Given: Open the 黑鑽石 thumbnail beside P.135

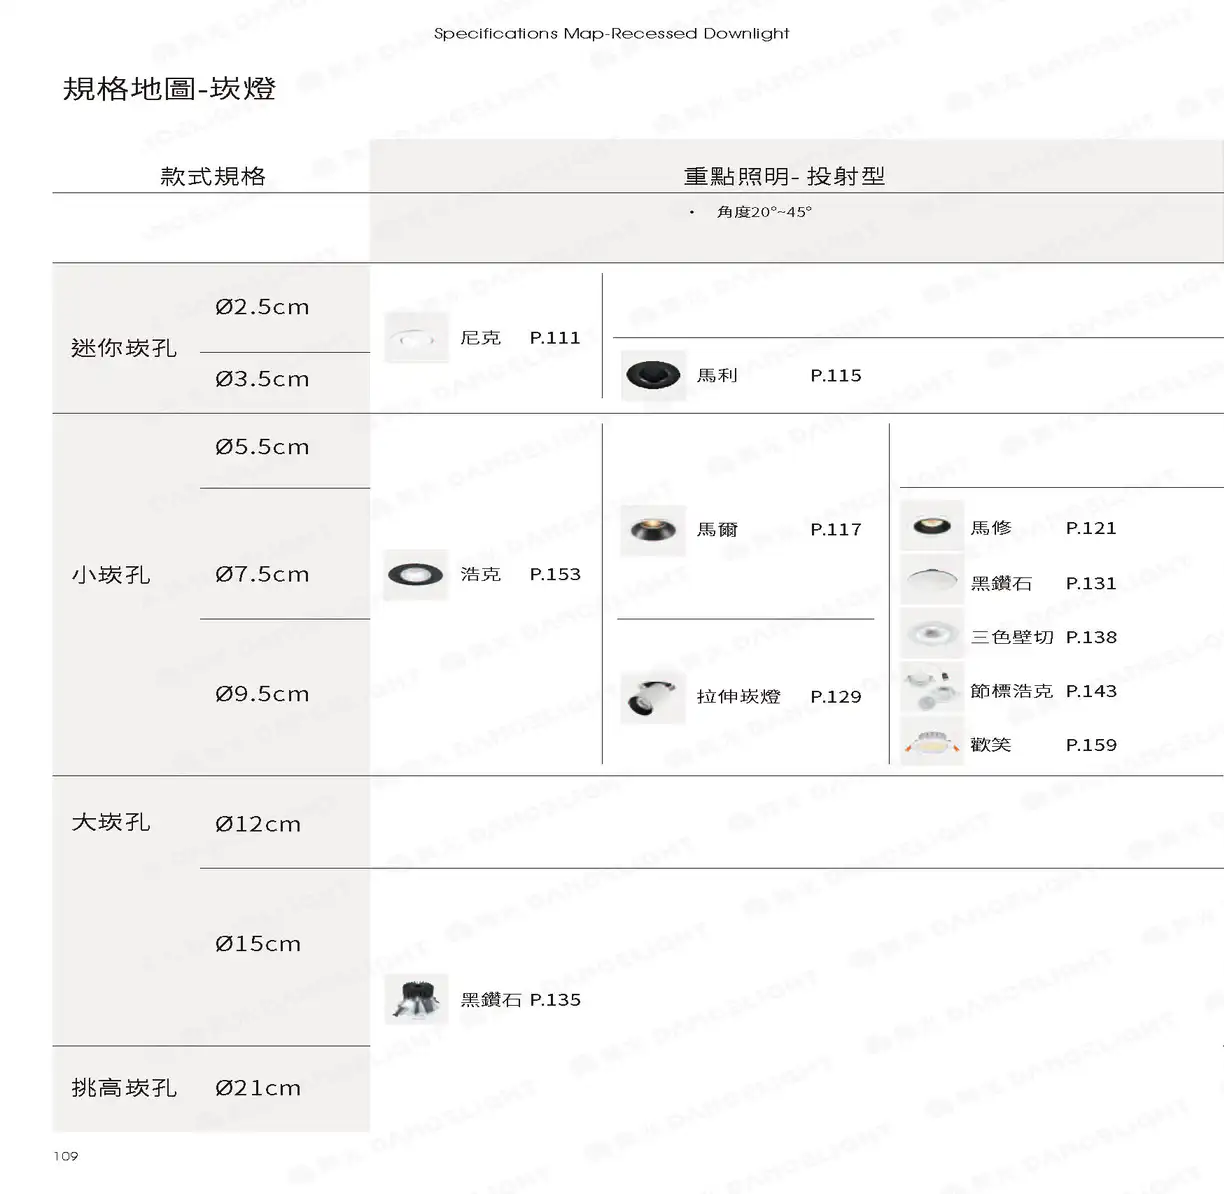Looking at the screenshot, I should pos(416,999).
